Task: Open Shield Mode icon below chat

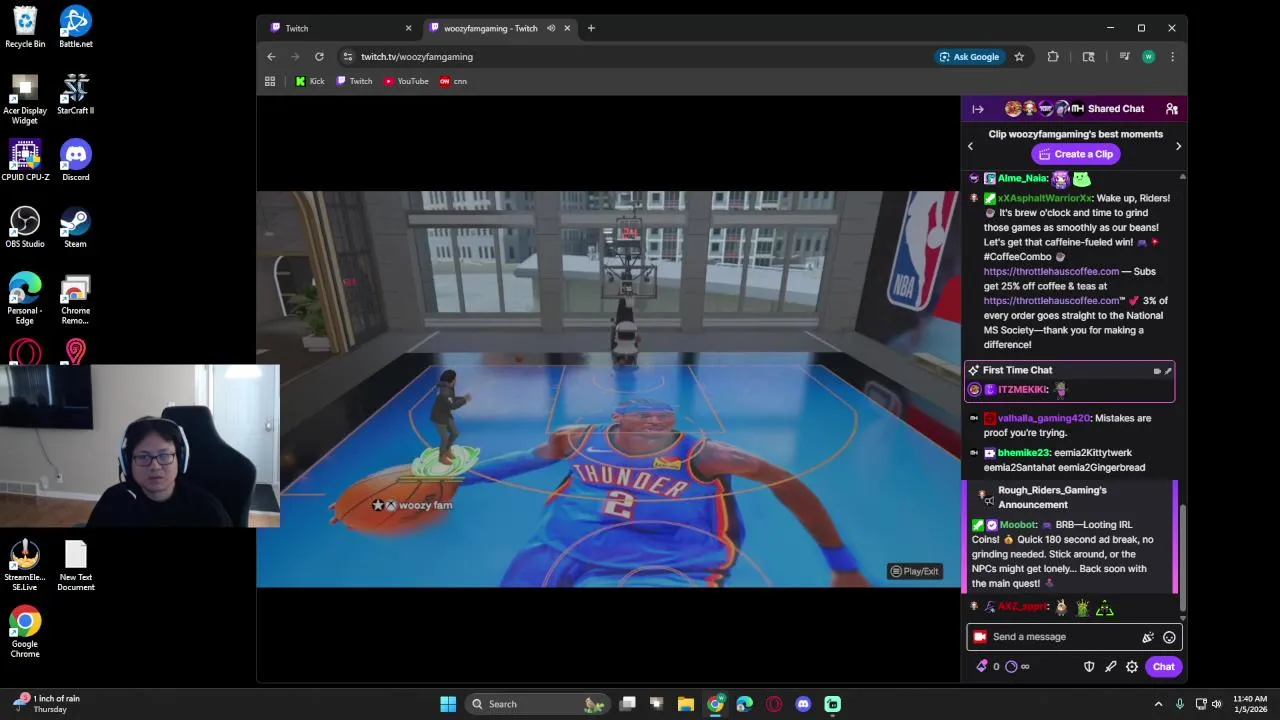Action: tap(1089, 667)
